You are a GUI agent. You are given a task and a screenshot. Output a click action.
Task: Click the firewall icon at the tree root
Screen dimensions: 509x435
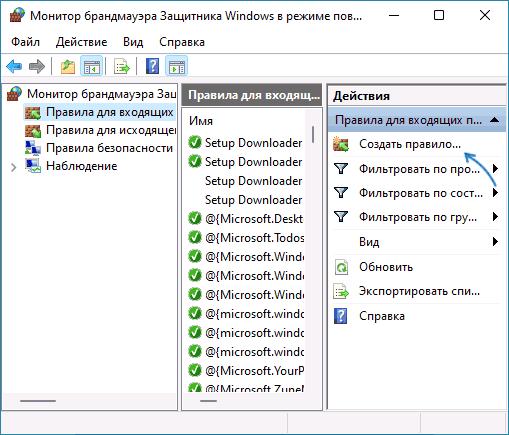point(14,94)
